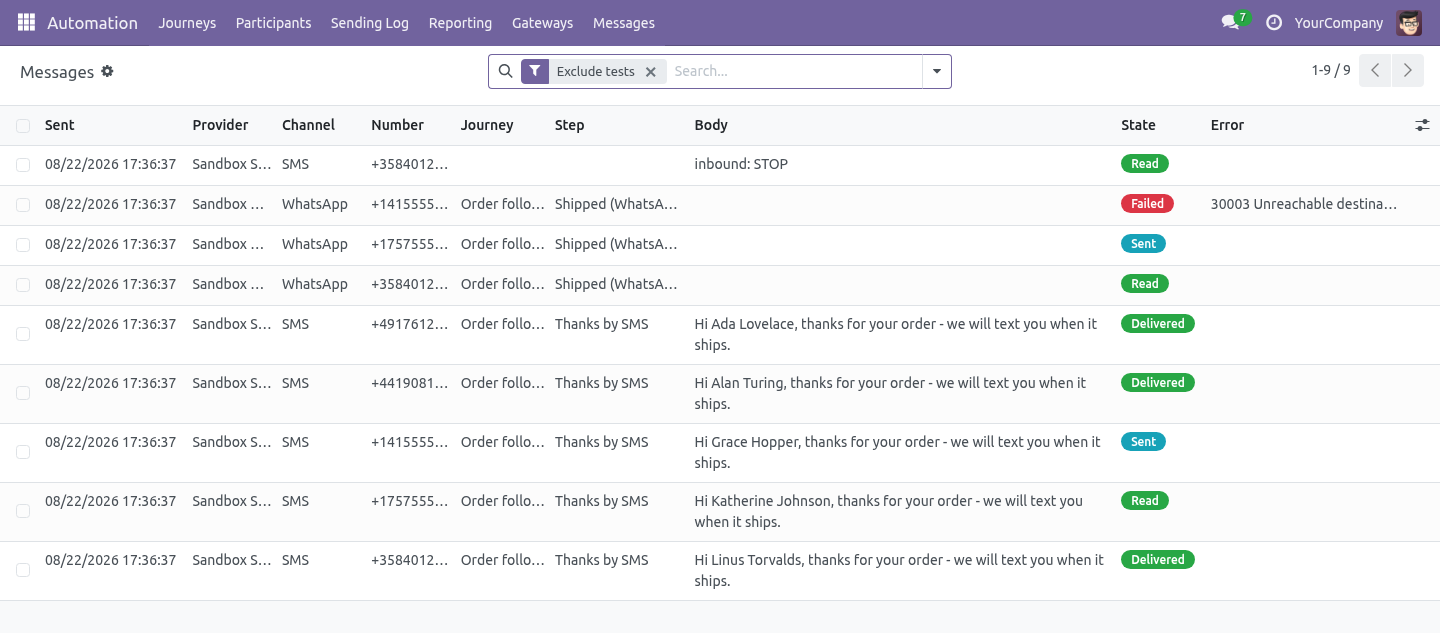
Task: Go to previous page of records
Action: click(1375, 71)
